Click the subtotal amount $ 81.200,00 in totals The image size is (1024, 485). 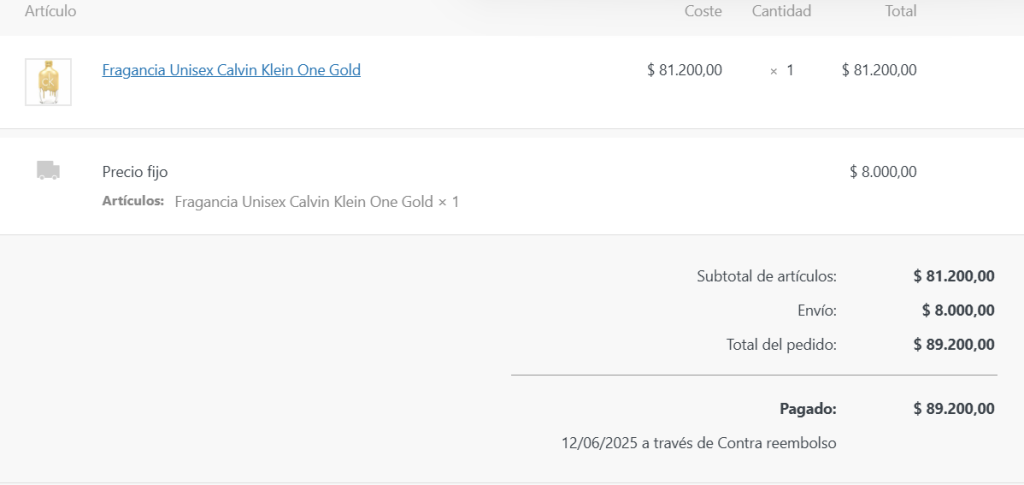tap(953, 276)
